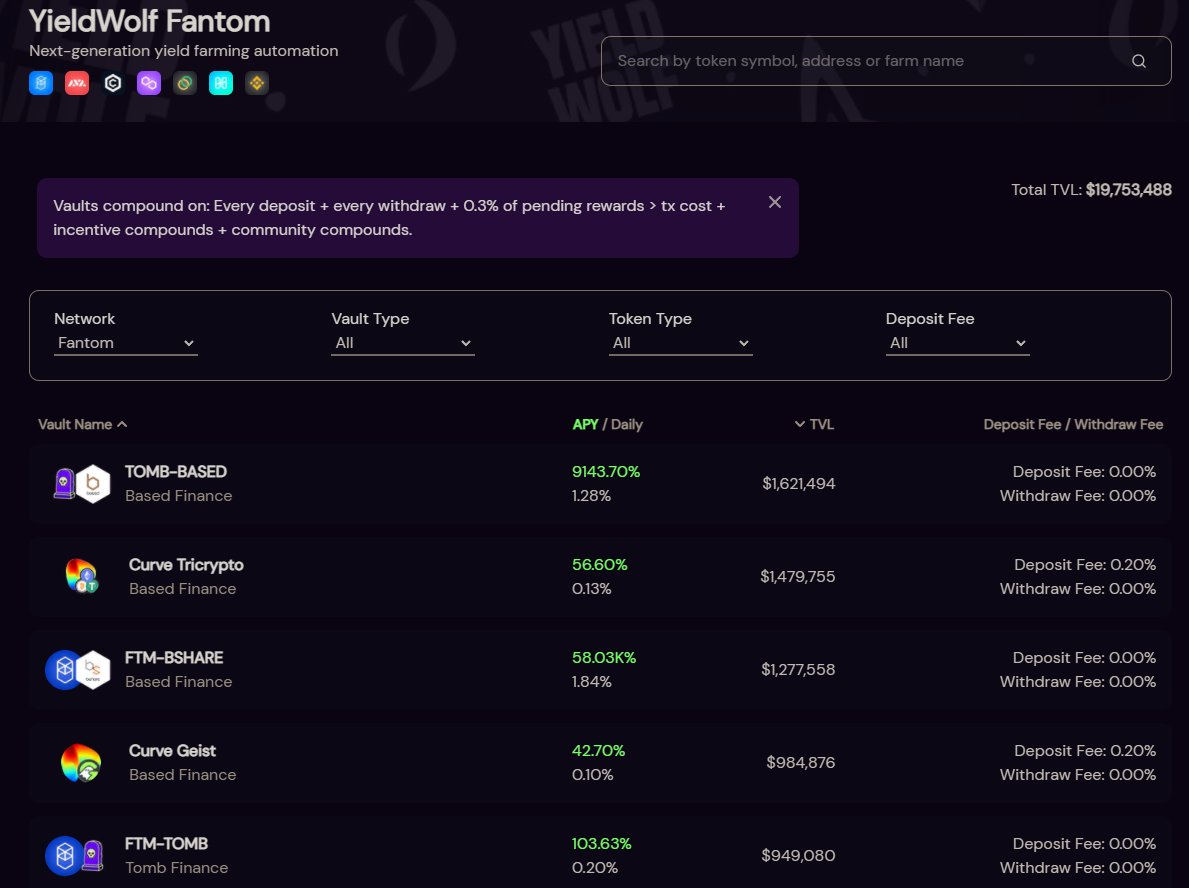Click the $984,876 TVL value
This screenshot has height=888, width=1189.
point(801,762)
